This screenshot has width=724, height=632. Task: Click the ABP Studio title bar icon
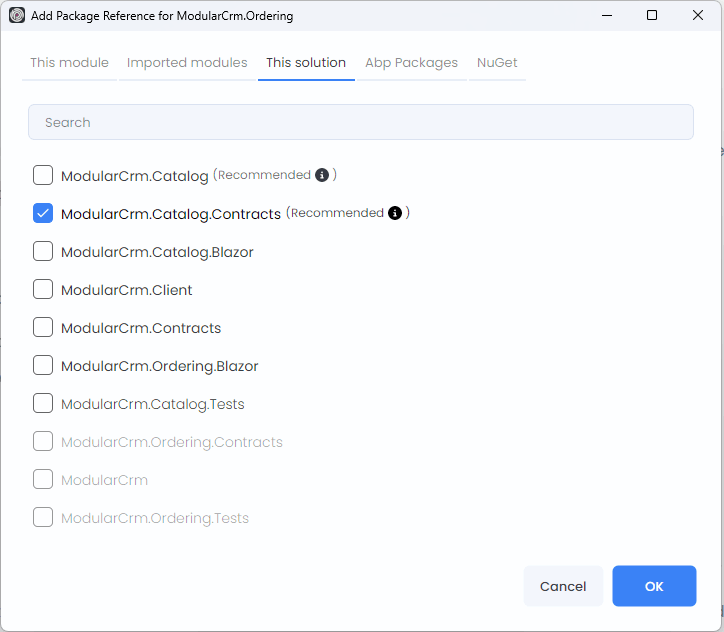(x=17, y=16)
